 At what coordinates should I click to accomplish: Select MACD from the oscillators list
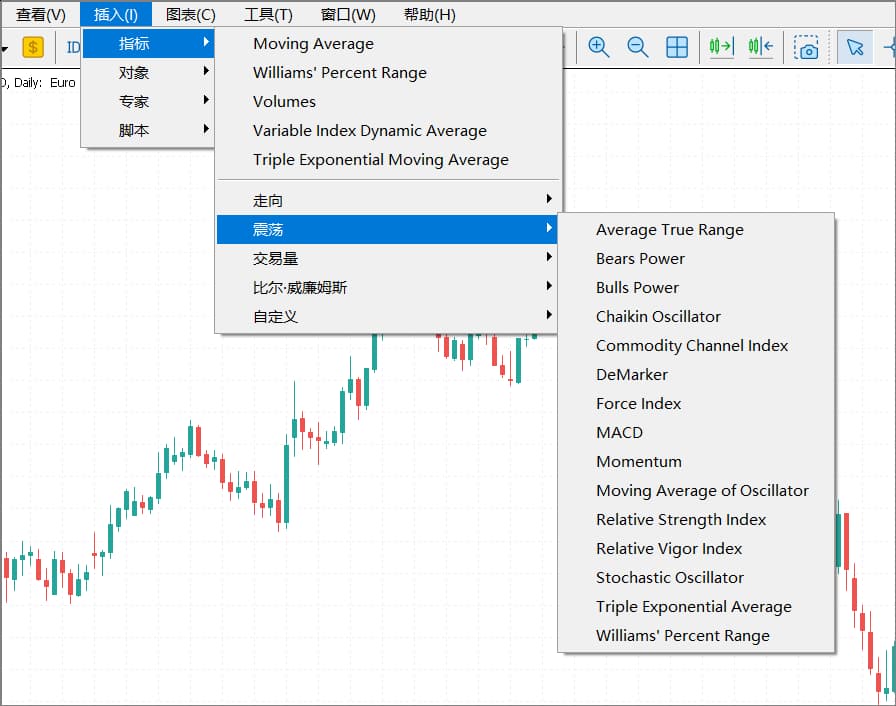coord(619,432)
